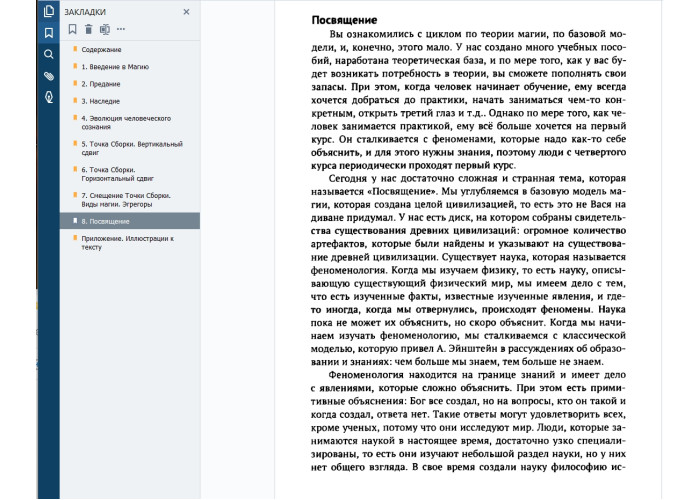Select bookmark 7. Смещение Точки Сборки

coord(125,199)
